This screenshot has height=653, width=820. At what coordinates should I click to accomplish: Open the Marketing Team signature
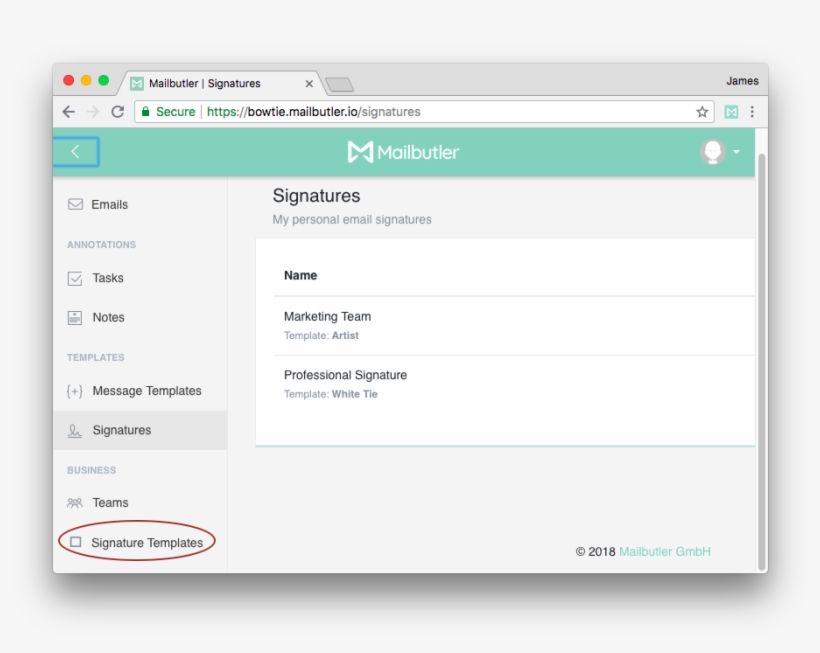(x=327, y=317)
